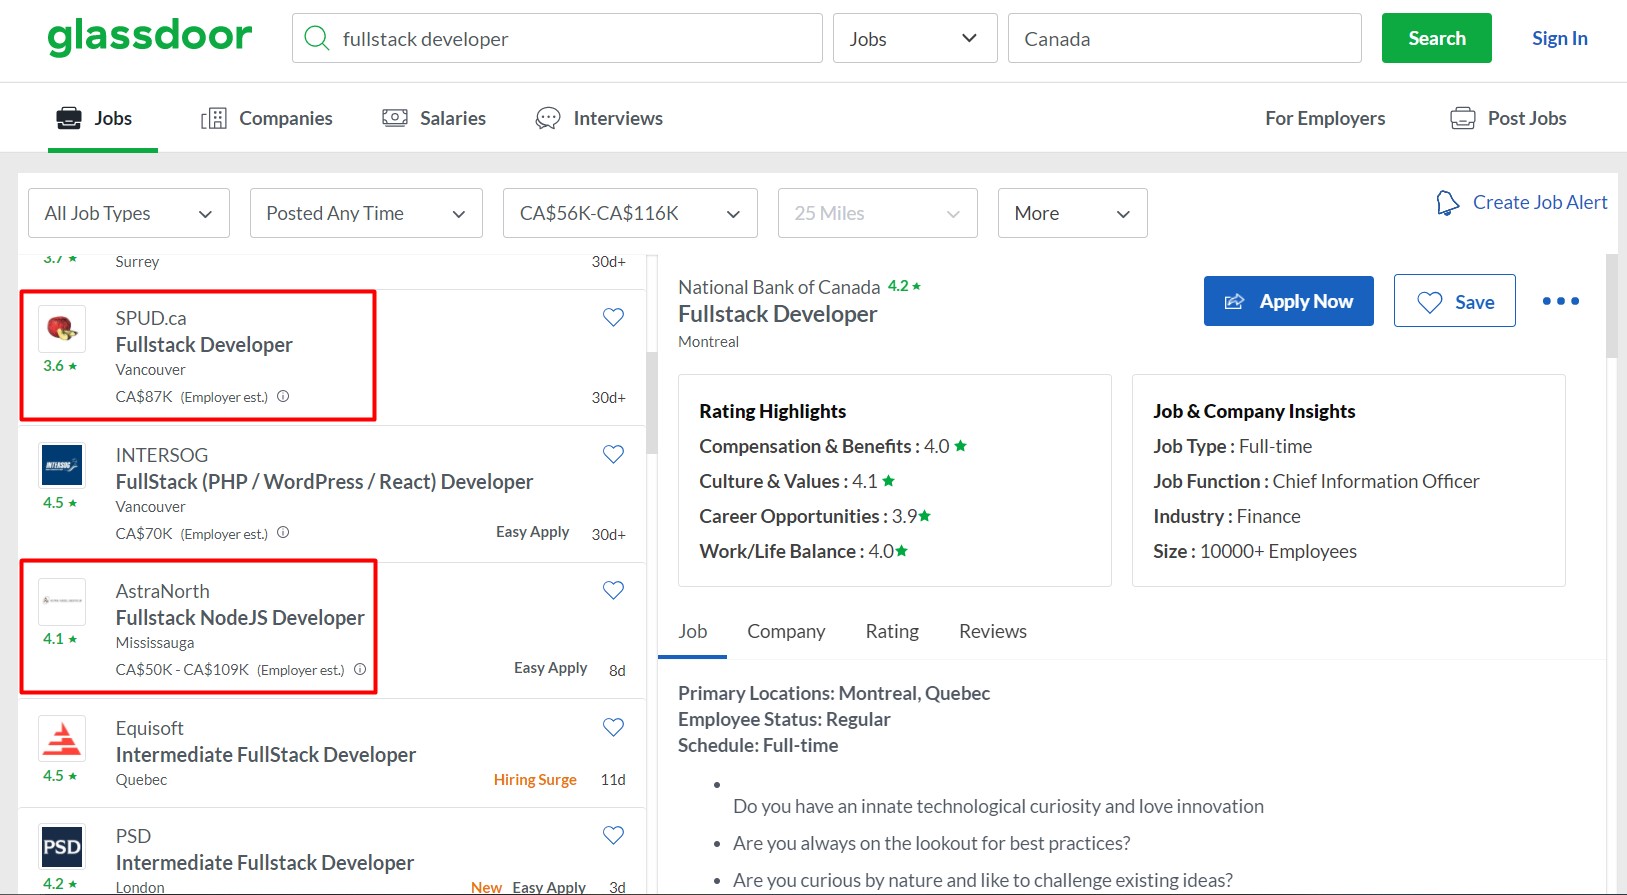Click info icon beside INTERSOG CA$70K estimate
1627x895 pixels.
(x=283, y=533)
